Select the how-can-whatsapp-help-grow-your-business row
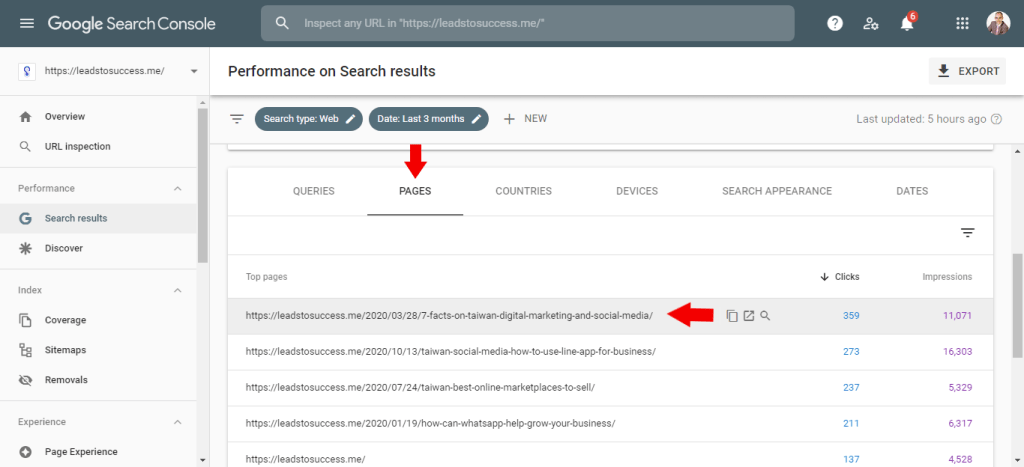 610,423
